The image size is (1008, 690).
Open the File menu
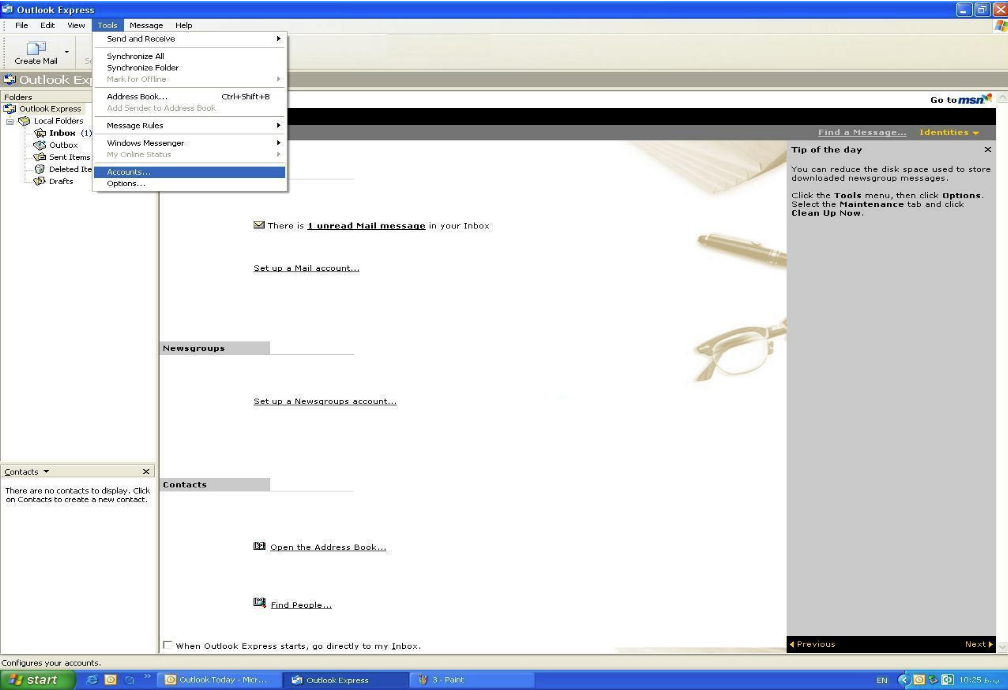point(21,25)
